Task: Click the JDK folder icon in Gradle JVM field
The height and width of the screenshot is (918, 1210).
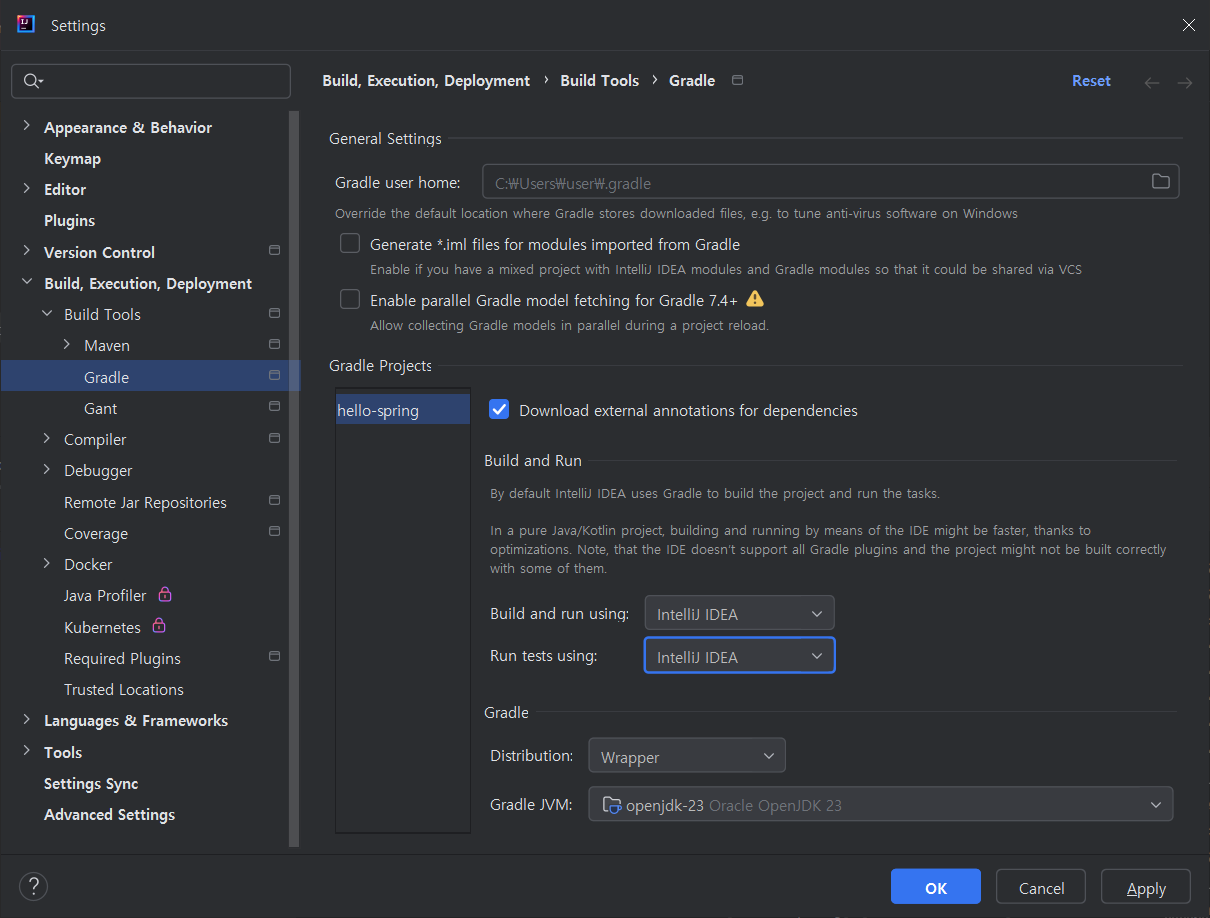Action: [x=612, y=804]
